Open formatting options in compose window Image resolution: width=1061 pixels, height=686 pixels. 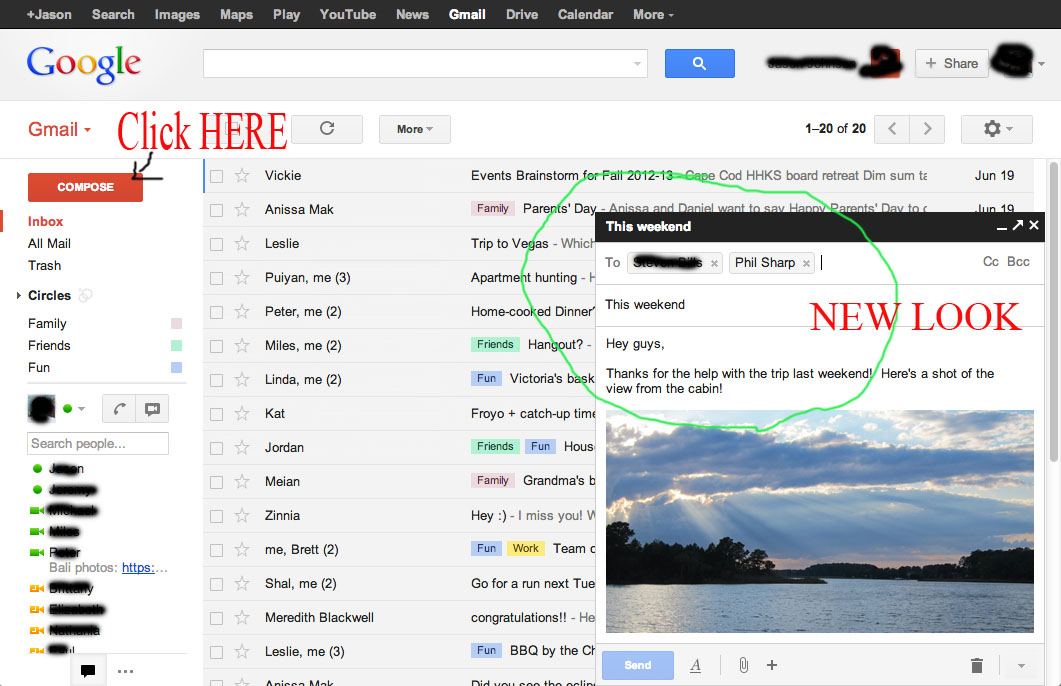pos(696,666)
